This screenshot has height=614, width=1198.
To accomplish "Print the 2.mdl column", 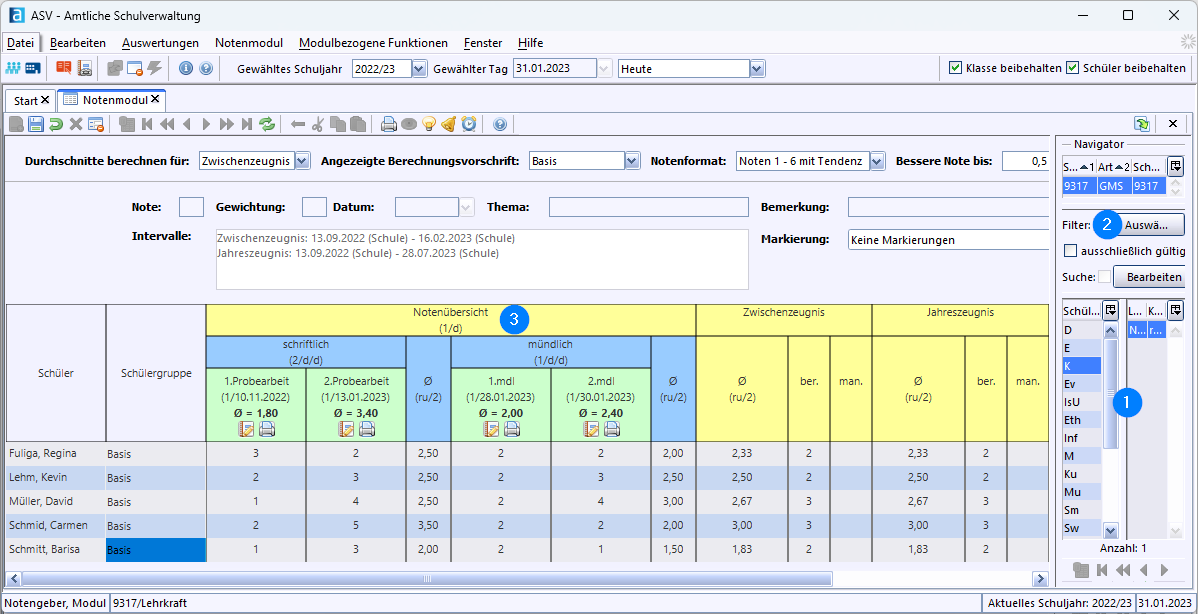I will (612, 428).
